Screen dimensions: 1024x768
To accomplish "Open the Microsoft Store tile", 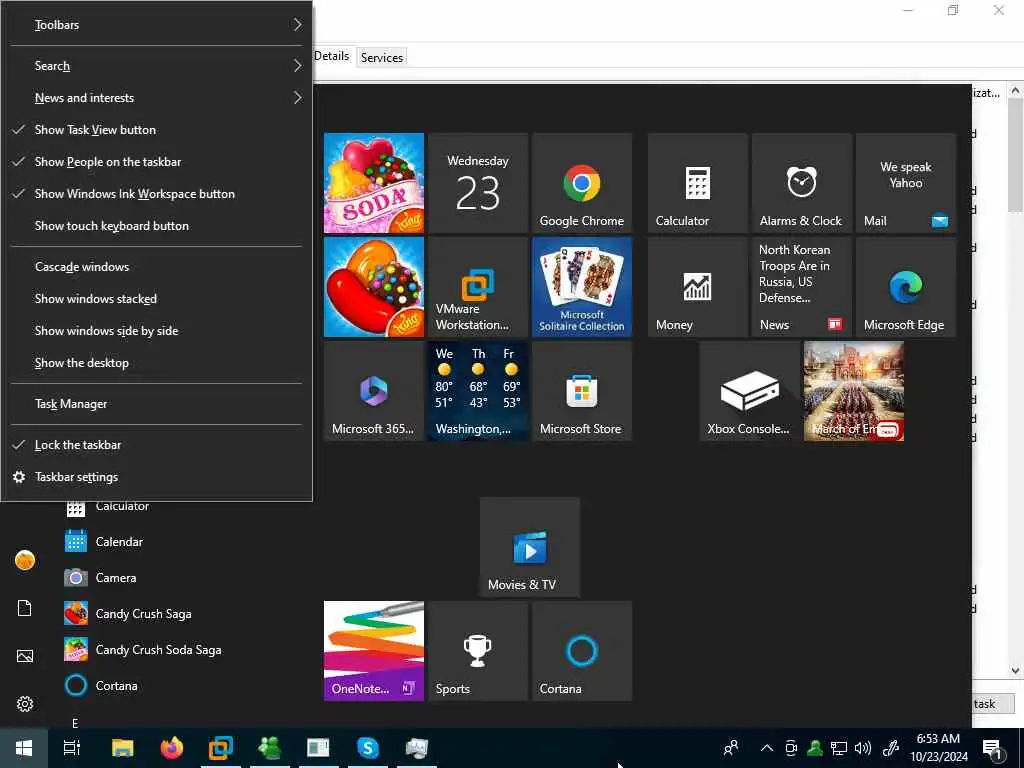I will (581, 391).
